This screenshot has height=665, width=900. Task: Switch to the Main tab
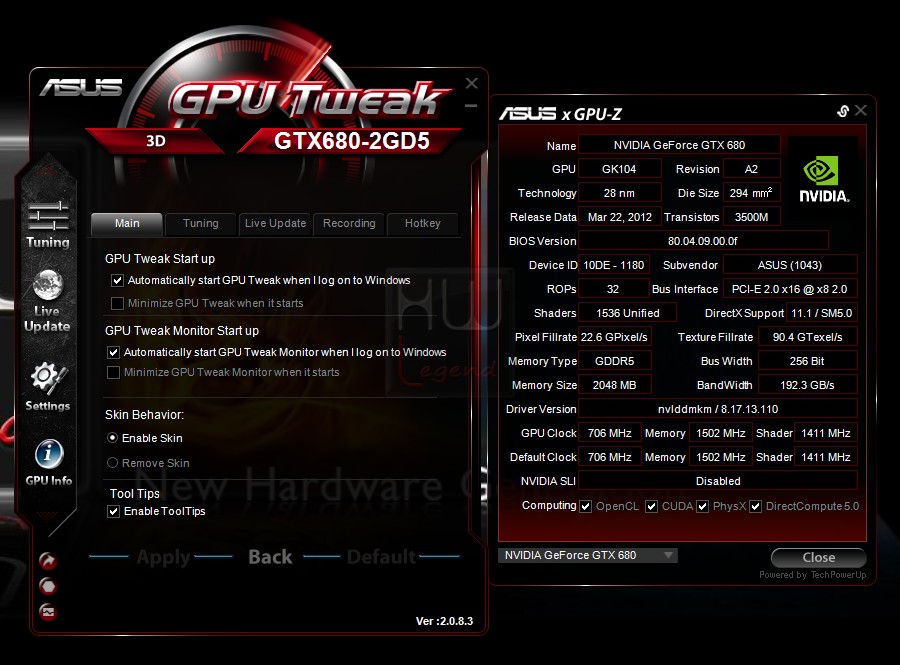coord(127,223)
